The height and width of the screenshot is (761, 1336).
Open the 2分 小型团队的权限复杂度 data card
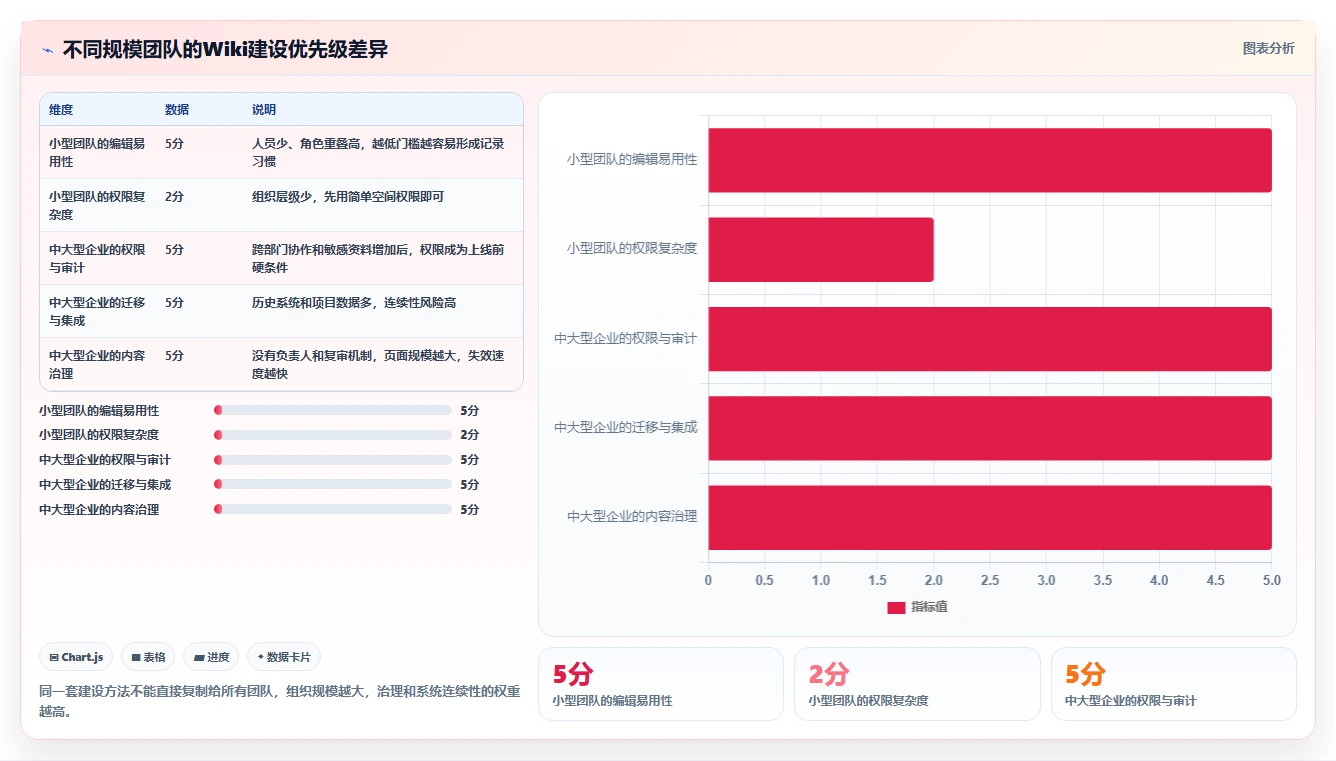pos(917,684)
